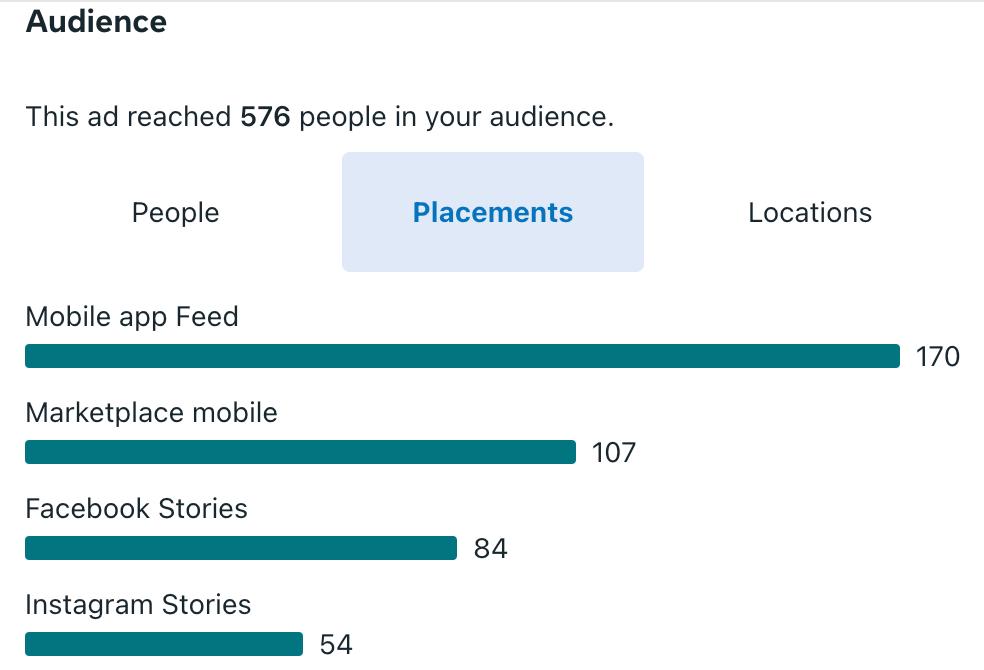Click the Facebook Stories label
Image resolution: width=984 pixels, height=670 pixels.
(136, 509)
